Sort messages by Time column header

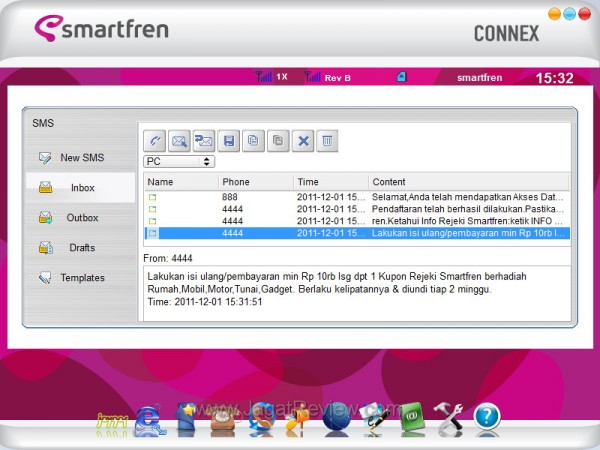(331, 182)
